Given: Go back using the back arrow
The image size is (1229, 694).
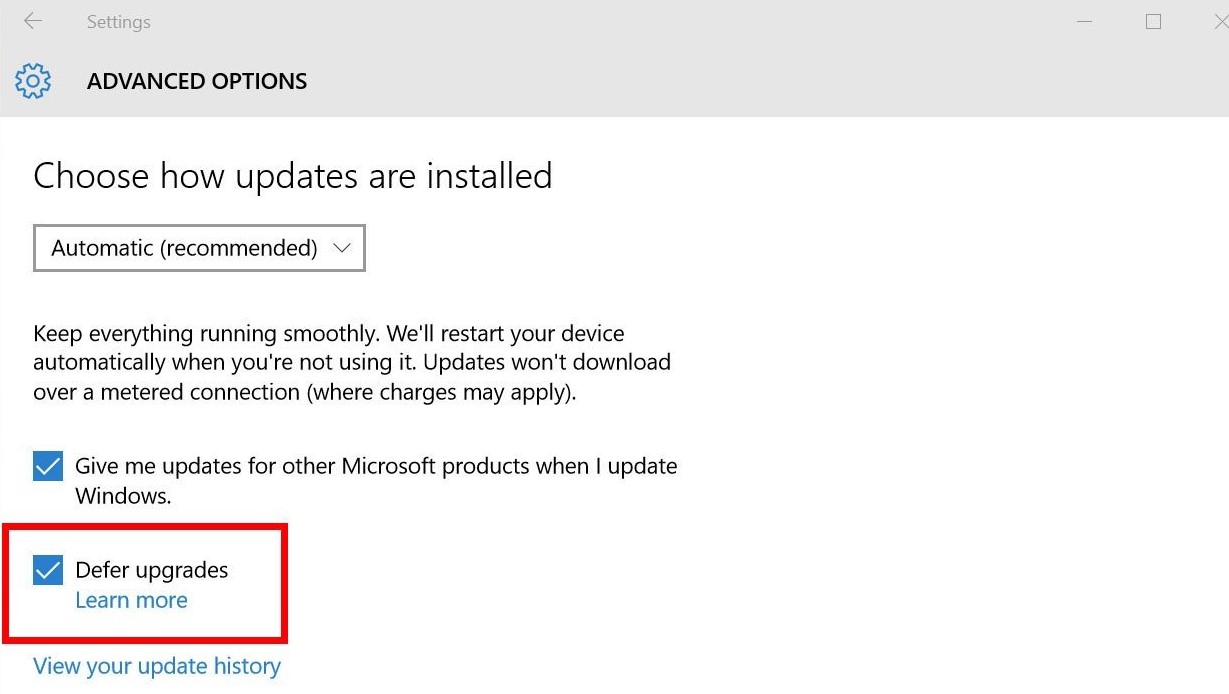Looking at the screenshot, I should pos(32,21).
